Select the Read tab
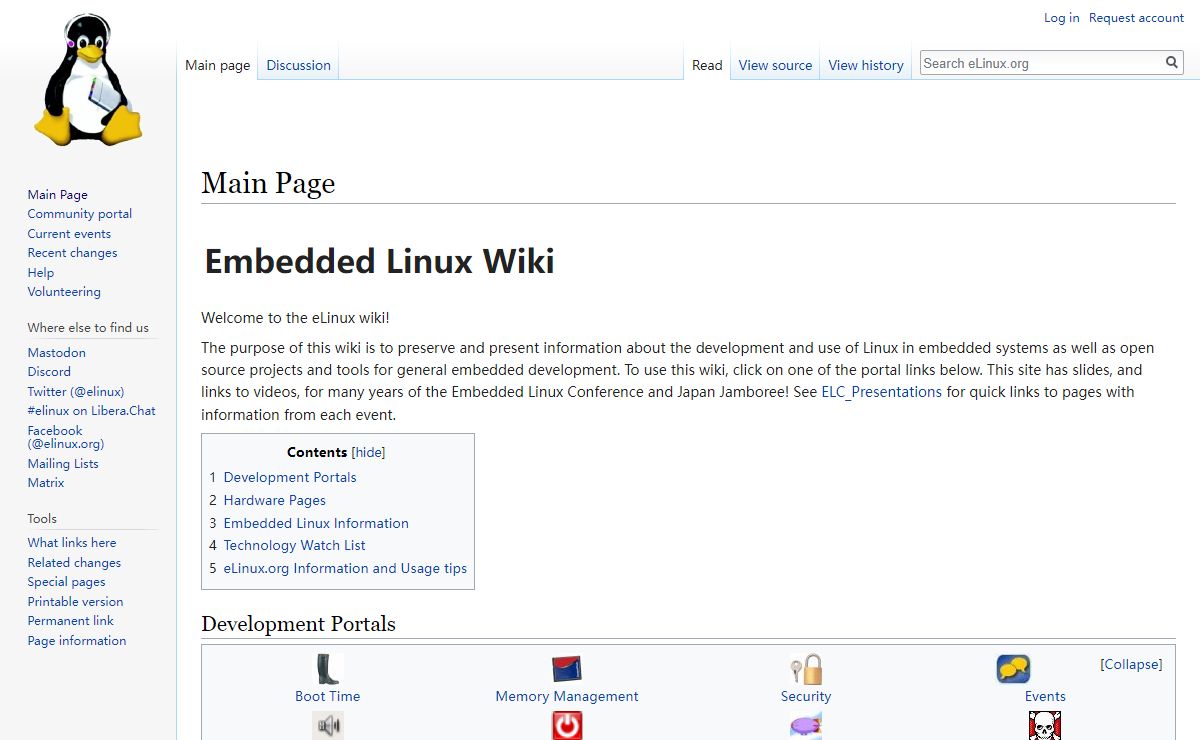Image resolution: width=1200 pixels, height=740 pixels. (x=707, y=65)
